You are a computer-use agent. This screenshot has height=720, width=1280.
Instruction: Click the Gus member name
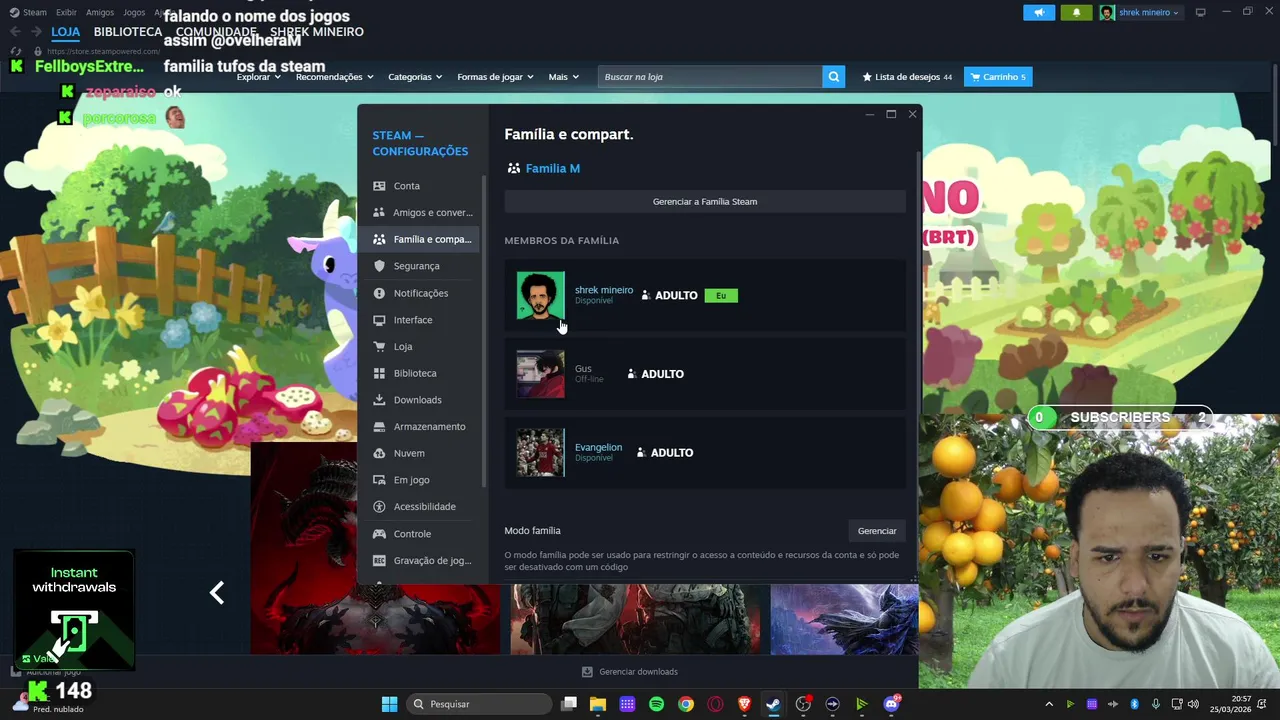pyautogui.click(x=583, y=369)
